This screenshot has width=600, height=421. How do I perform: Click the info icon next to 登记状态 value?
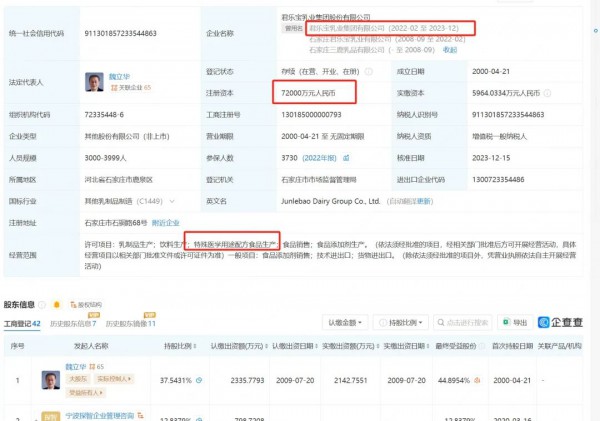pyautogui.click(x=368, y=72)
